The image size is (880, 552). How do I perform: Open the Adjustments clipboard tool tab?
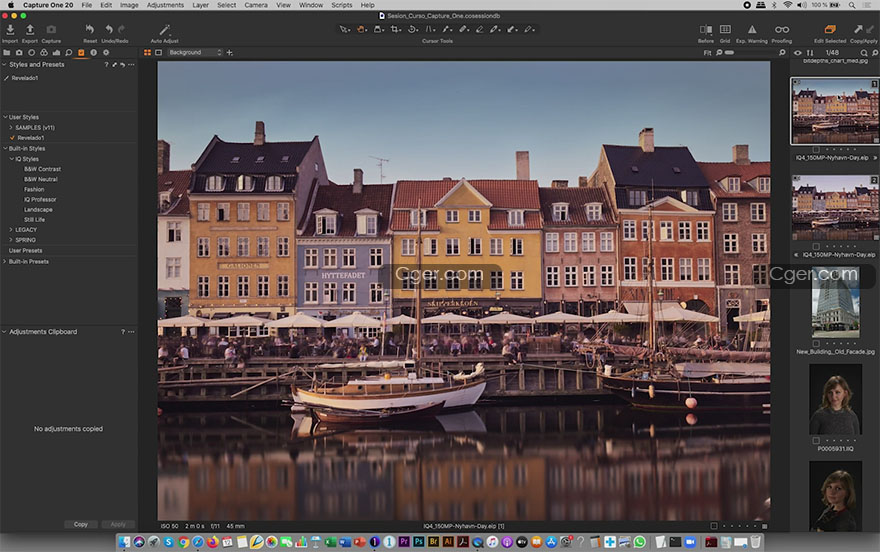pos(81,52)
